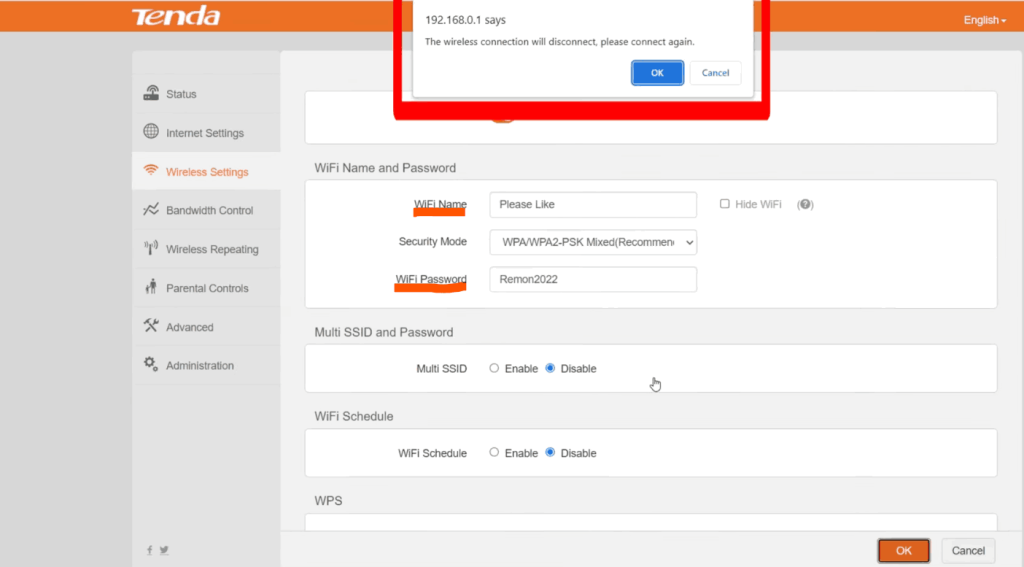Dismiss the alert dialog with Cancel
Viewport: 1024px width, 567px height.
(x=715, y=73)
